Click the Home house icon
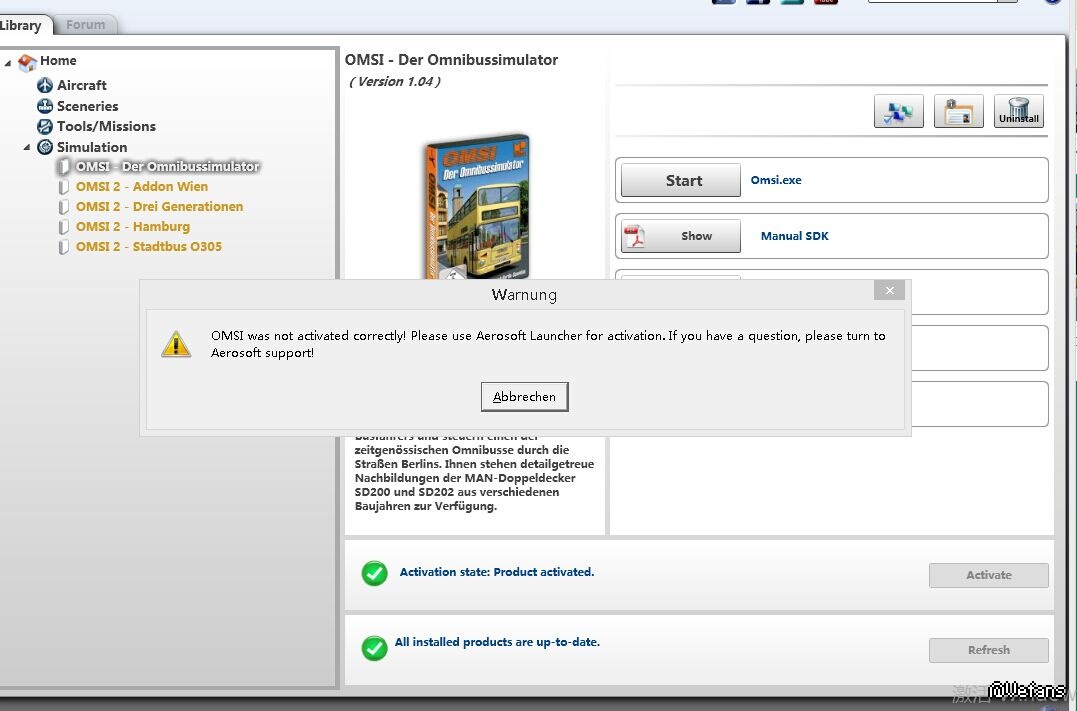 (27, 62)
